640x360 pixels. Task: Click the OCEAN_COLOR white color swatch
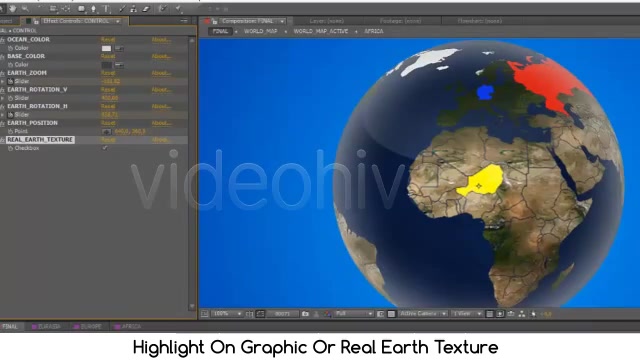pos(106,48)
